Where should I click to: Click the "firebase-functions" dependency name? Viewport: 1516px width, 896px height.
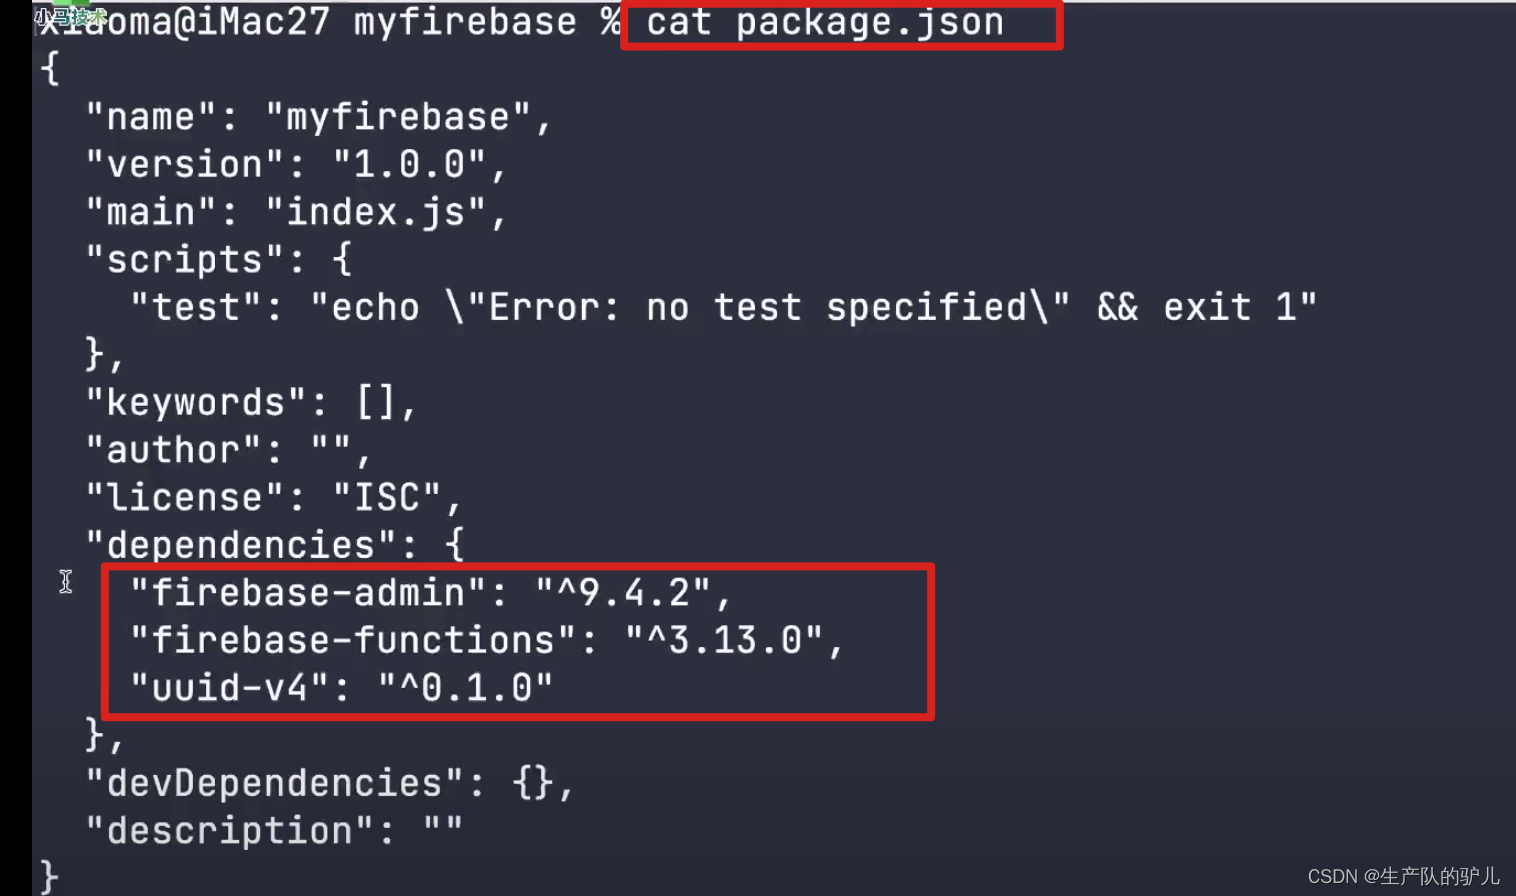352,641
